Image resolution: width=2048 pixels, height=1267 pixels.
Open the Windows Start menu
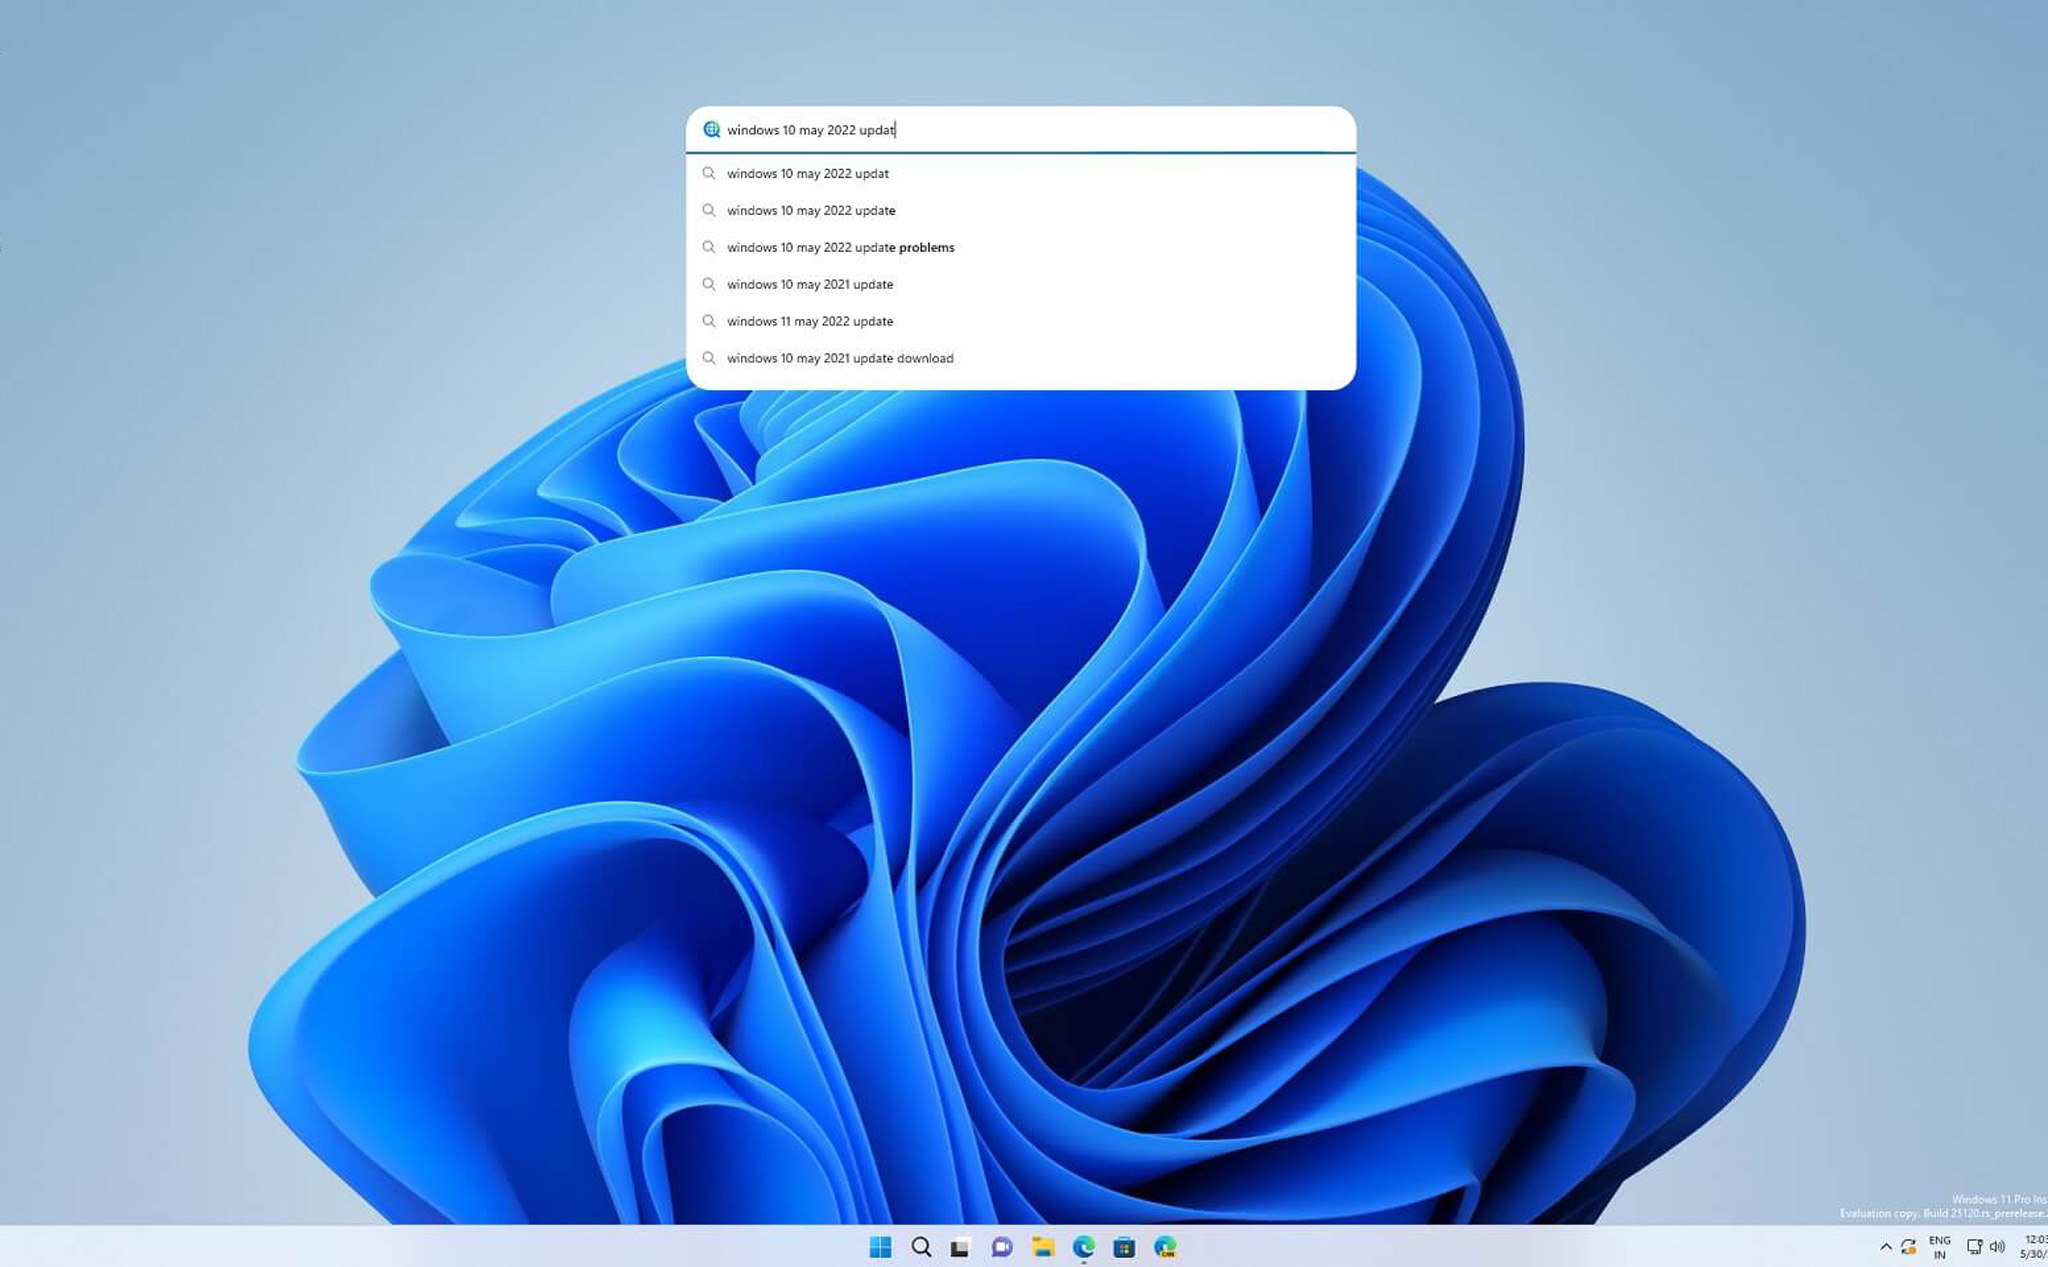[880, 1246]
